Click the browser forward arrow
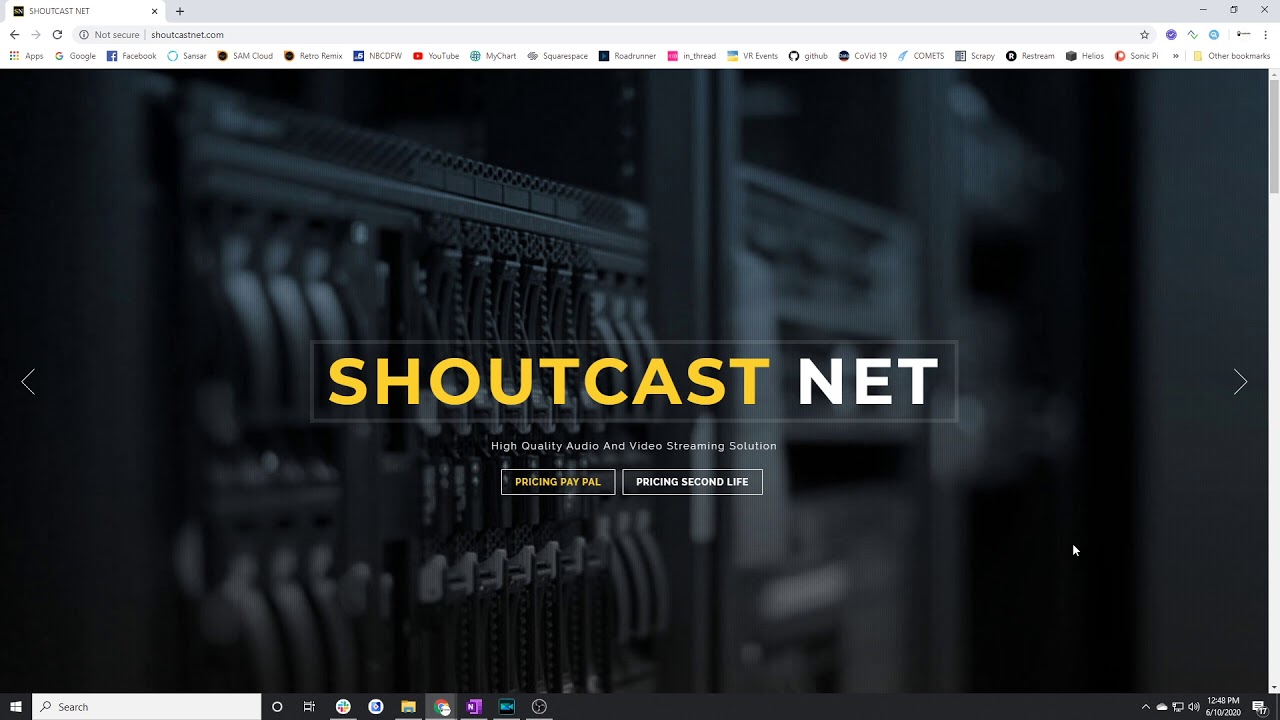 pos(36,34)
